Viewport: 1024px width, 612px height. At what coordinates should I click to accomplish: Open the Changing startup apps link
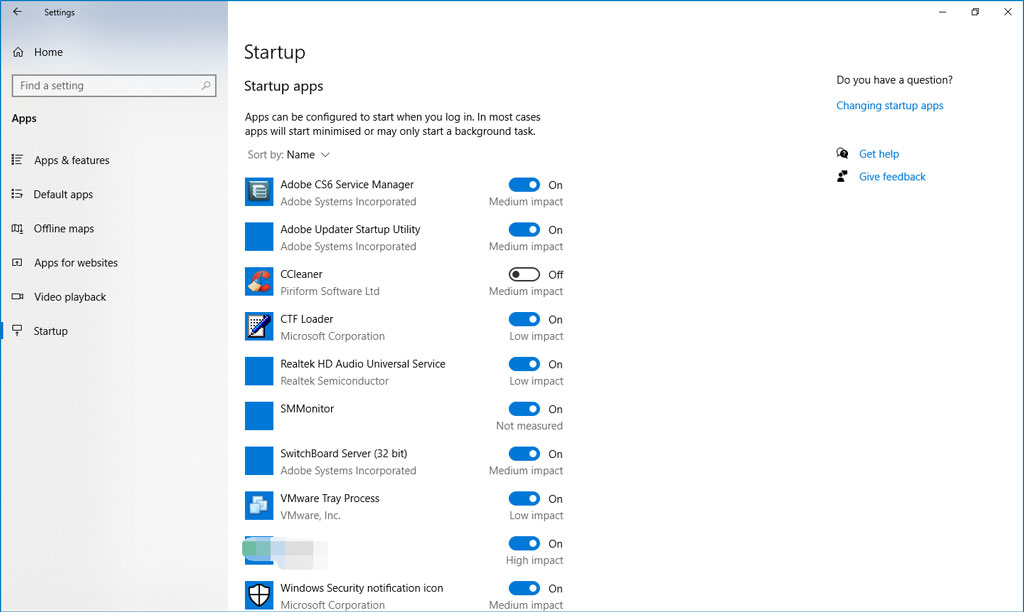point(889,105)
